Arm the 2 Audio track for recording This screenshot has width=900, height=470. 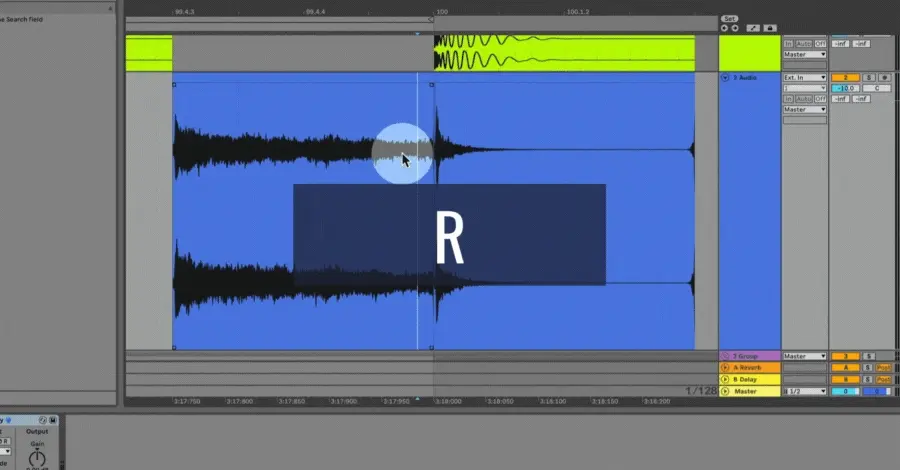[x=885, y=77]
